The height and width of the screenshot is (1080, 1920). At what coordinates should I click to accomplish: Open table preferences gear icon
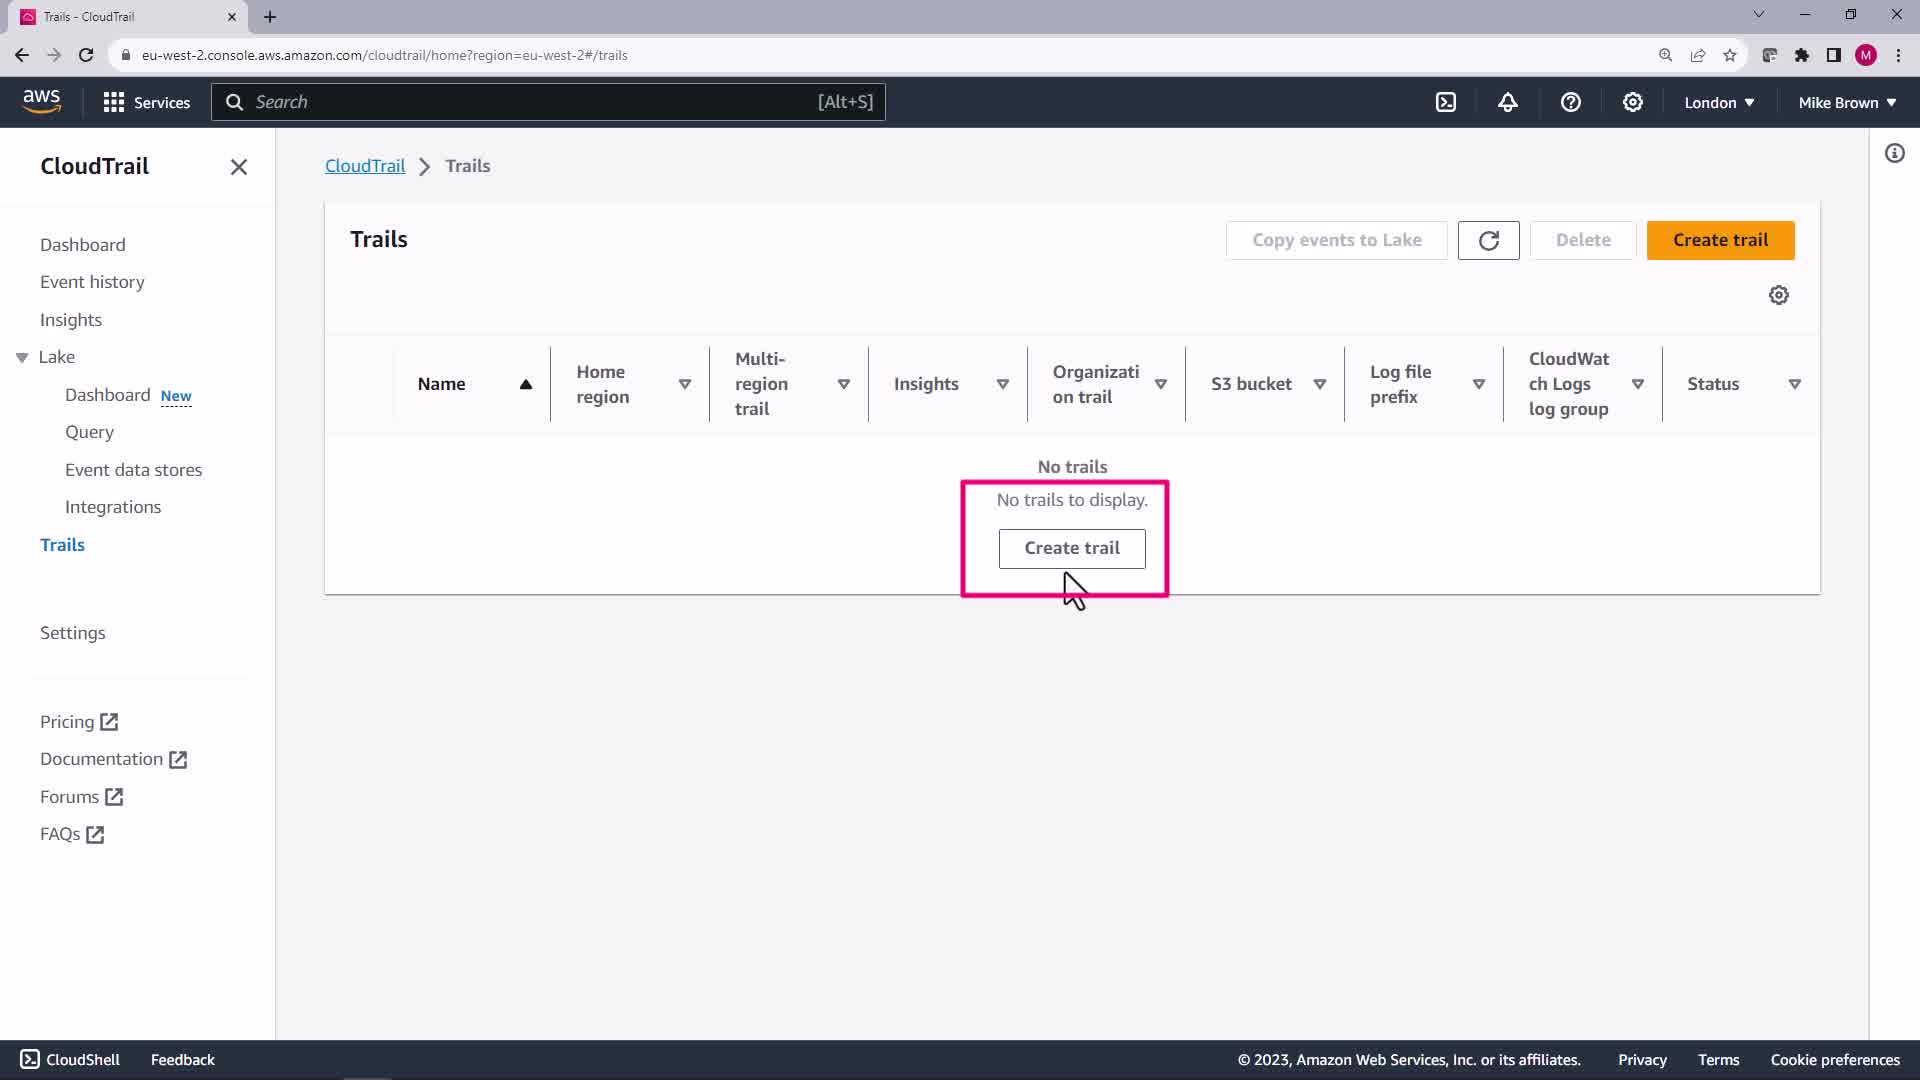coord(1778,295)
